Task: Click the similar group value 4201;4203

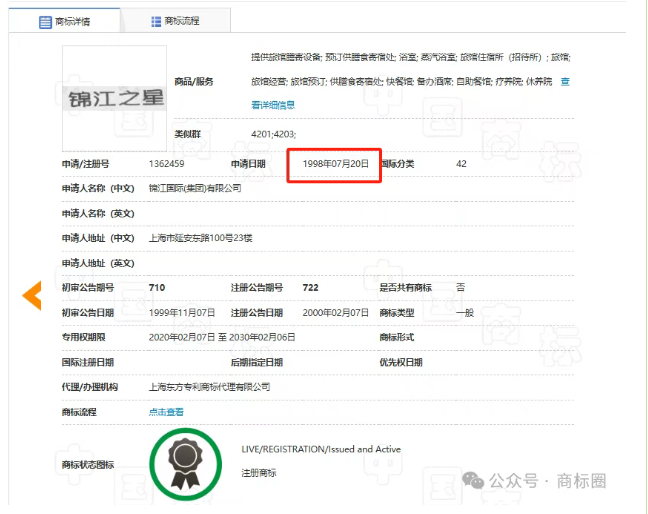Action: 273,134
